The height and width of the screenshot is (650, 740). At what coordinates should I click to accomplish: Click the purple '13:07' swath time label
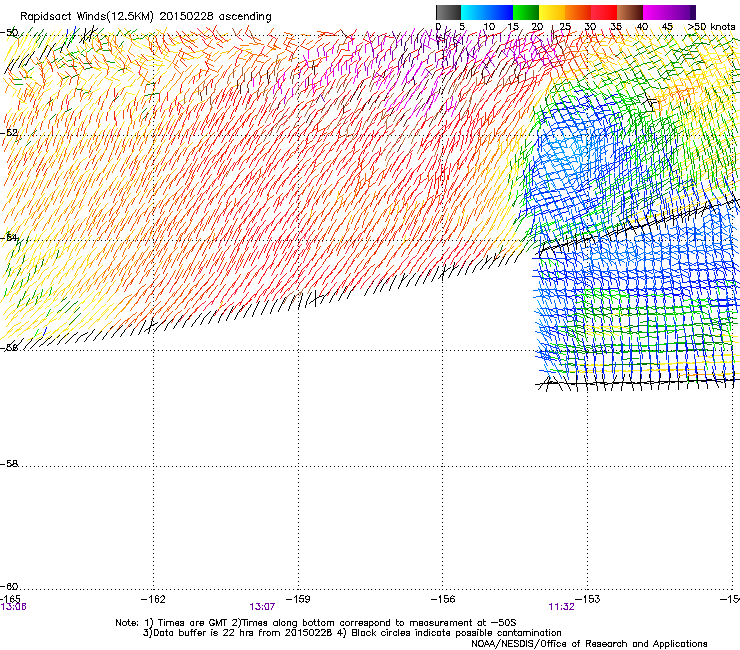point(262,607)
